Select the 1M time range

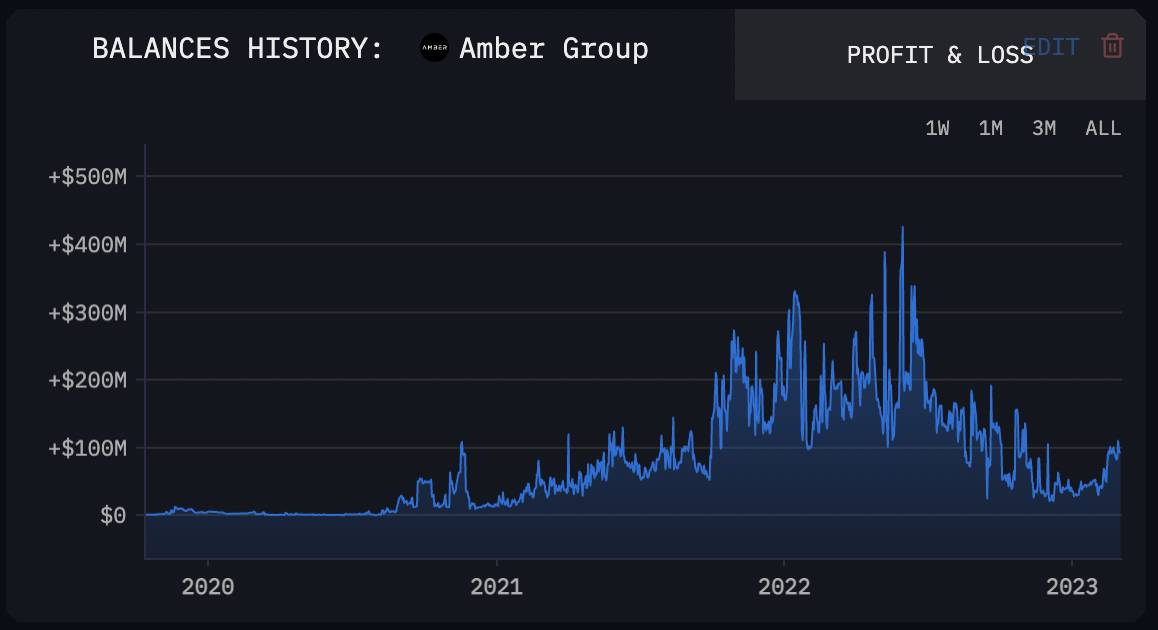990,129
